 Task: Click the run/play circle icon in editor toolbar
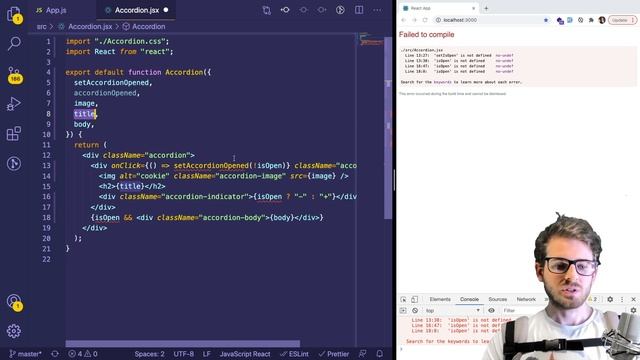click(340, 10)
